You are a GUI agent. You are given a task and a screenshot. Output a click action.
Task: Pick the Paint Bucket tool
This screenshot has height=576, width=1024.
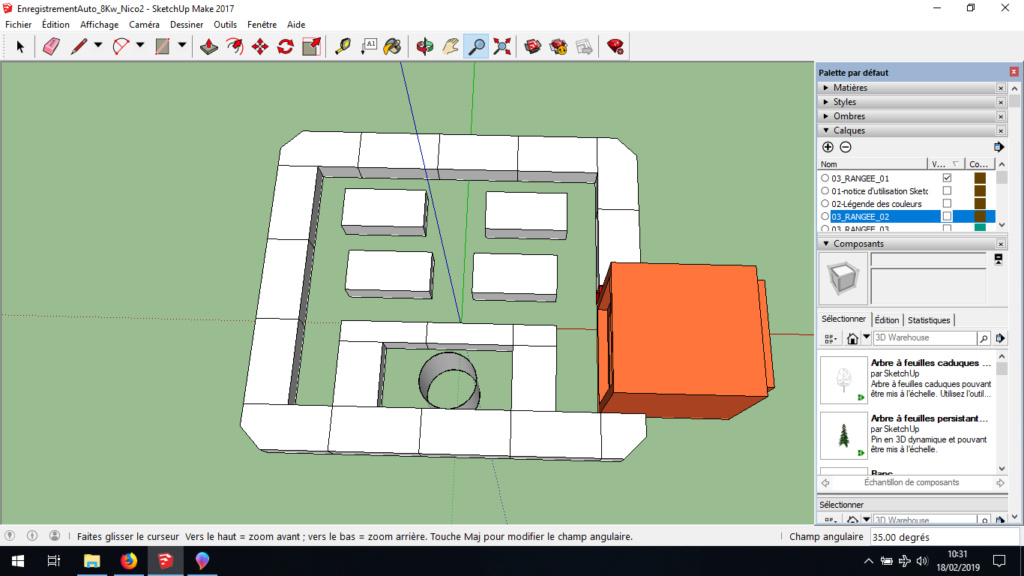392,46
